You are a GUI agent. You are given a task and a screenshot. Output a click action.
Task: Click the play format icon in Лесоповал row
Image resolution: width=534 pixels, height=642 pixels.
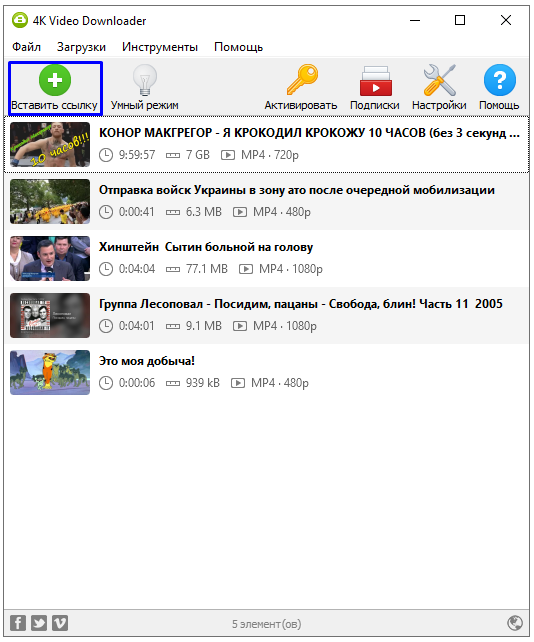pyautogui.click(x=240, y=326)
